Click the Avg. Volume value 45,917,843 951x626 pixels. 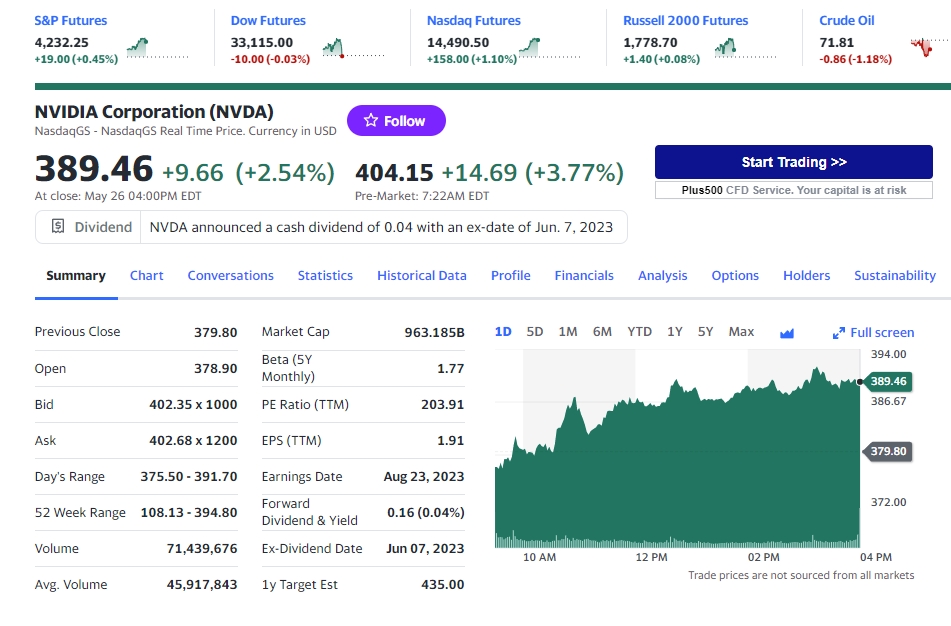(202, 585)
